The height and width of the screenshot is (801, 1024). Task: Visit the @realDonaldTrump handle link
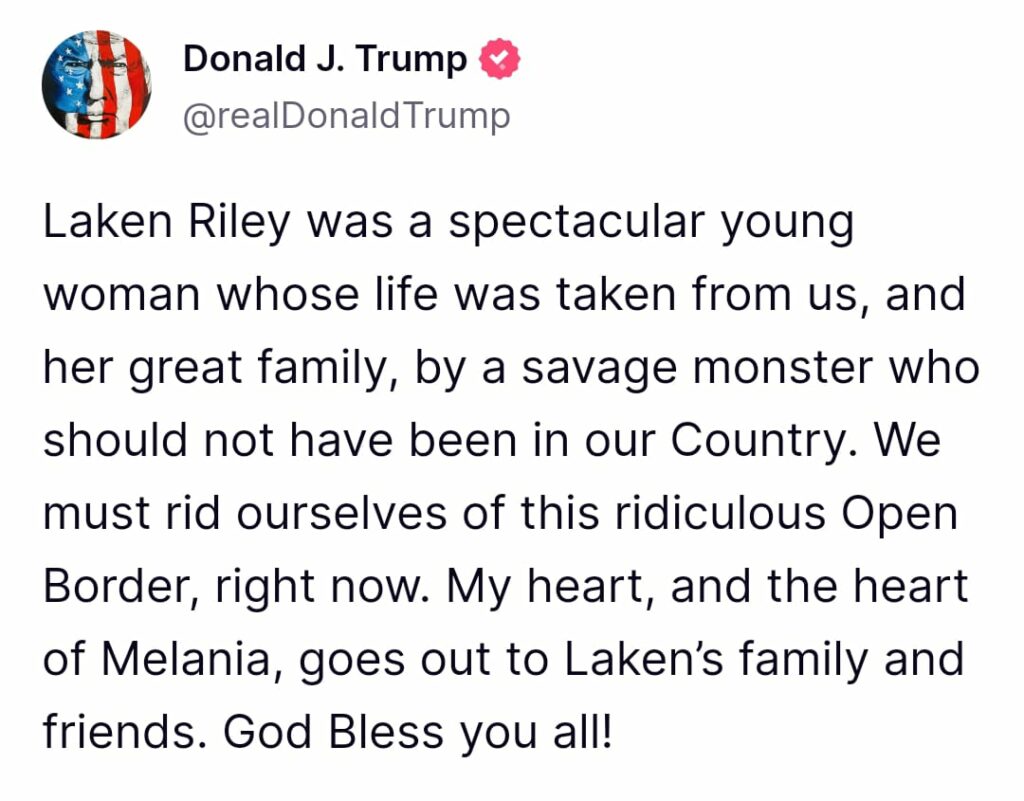coord(347,116)
